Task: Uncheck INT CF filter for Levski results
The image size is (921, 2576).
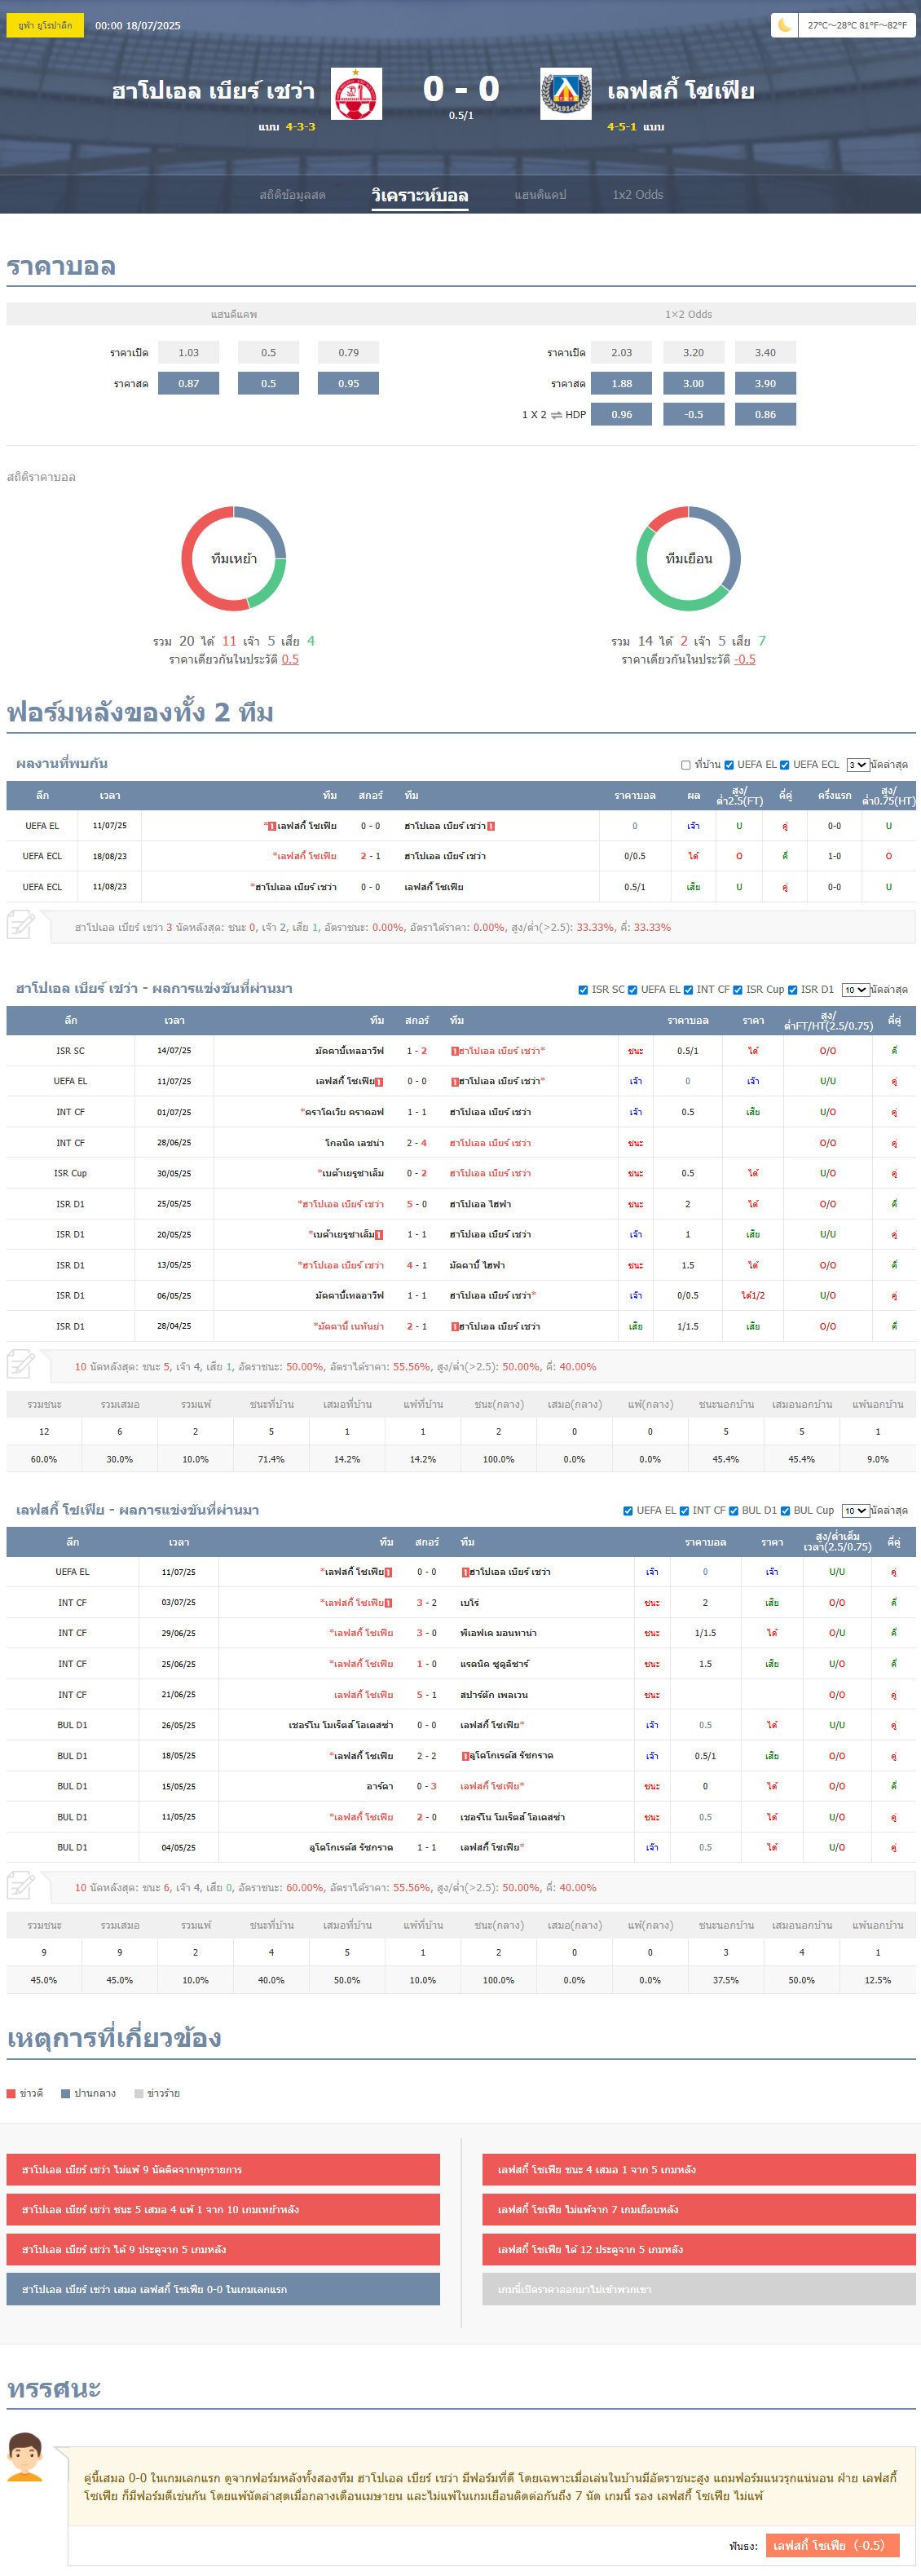Action: pyautogui.click(x=684, y=1511)
